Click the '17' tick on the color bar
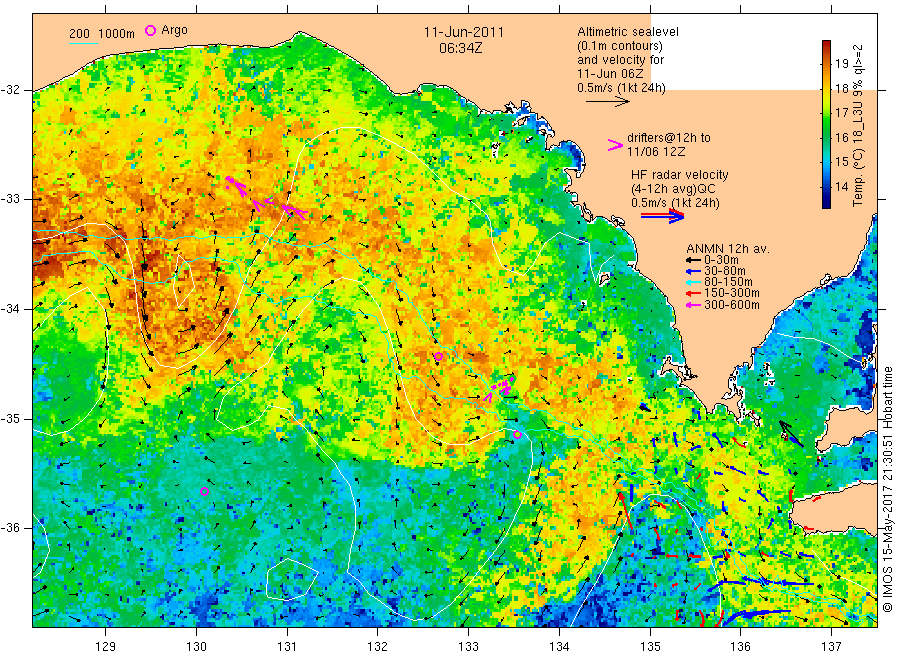This screenshot has width=900, height=660. [841, 112]
